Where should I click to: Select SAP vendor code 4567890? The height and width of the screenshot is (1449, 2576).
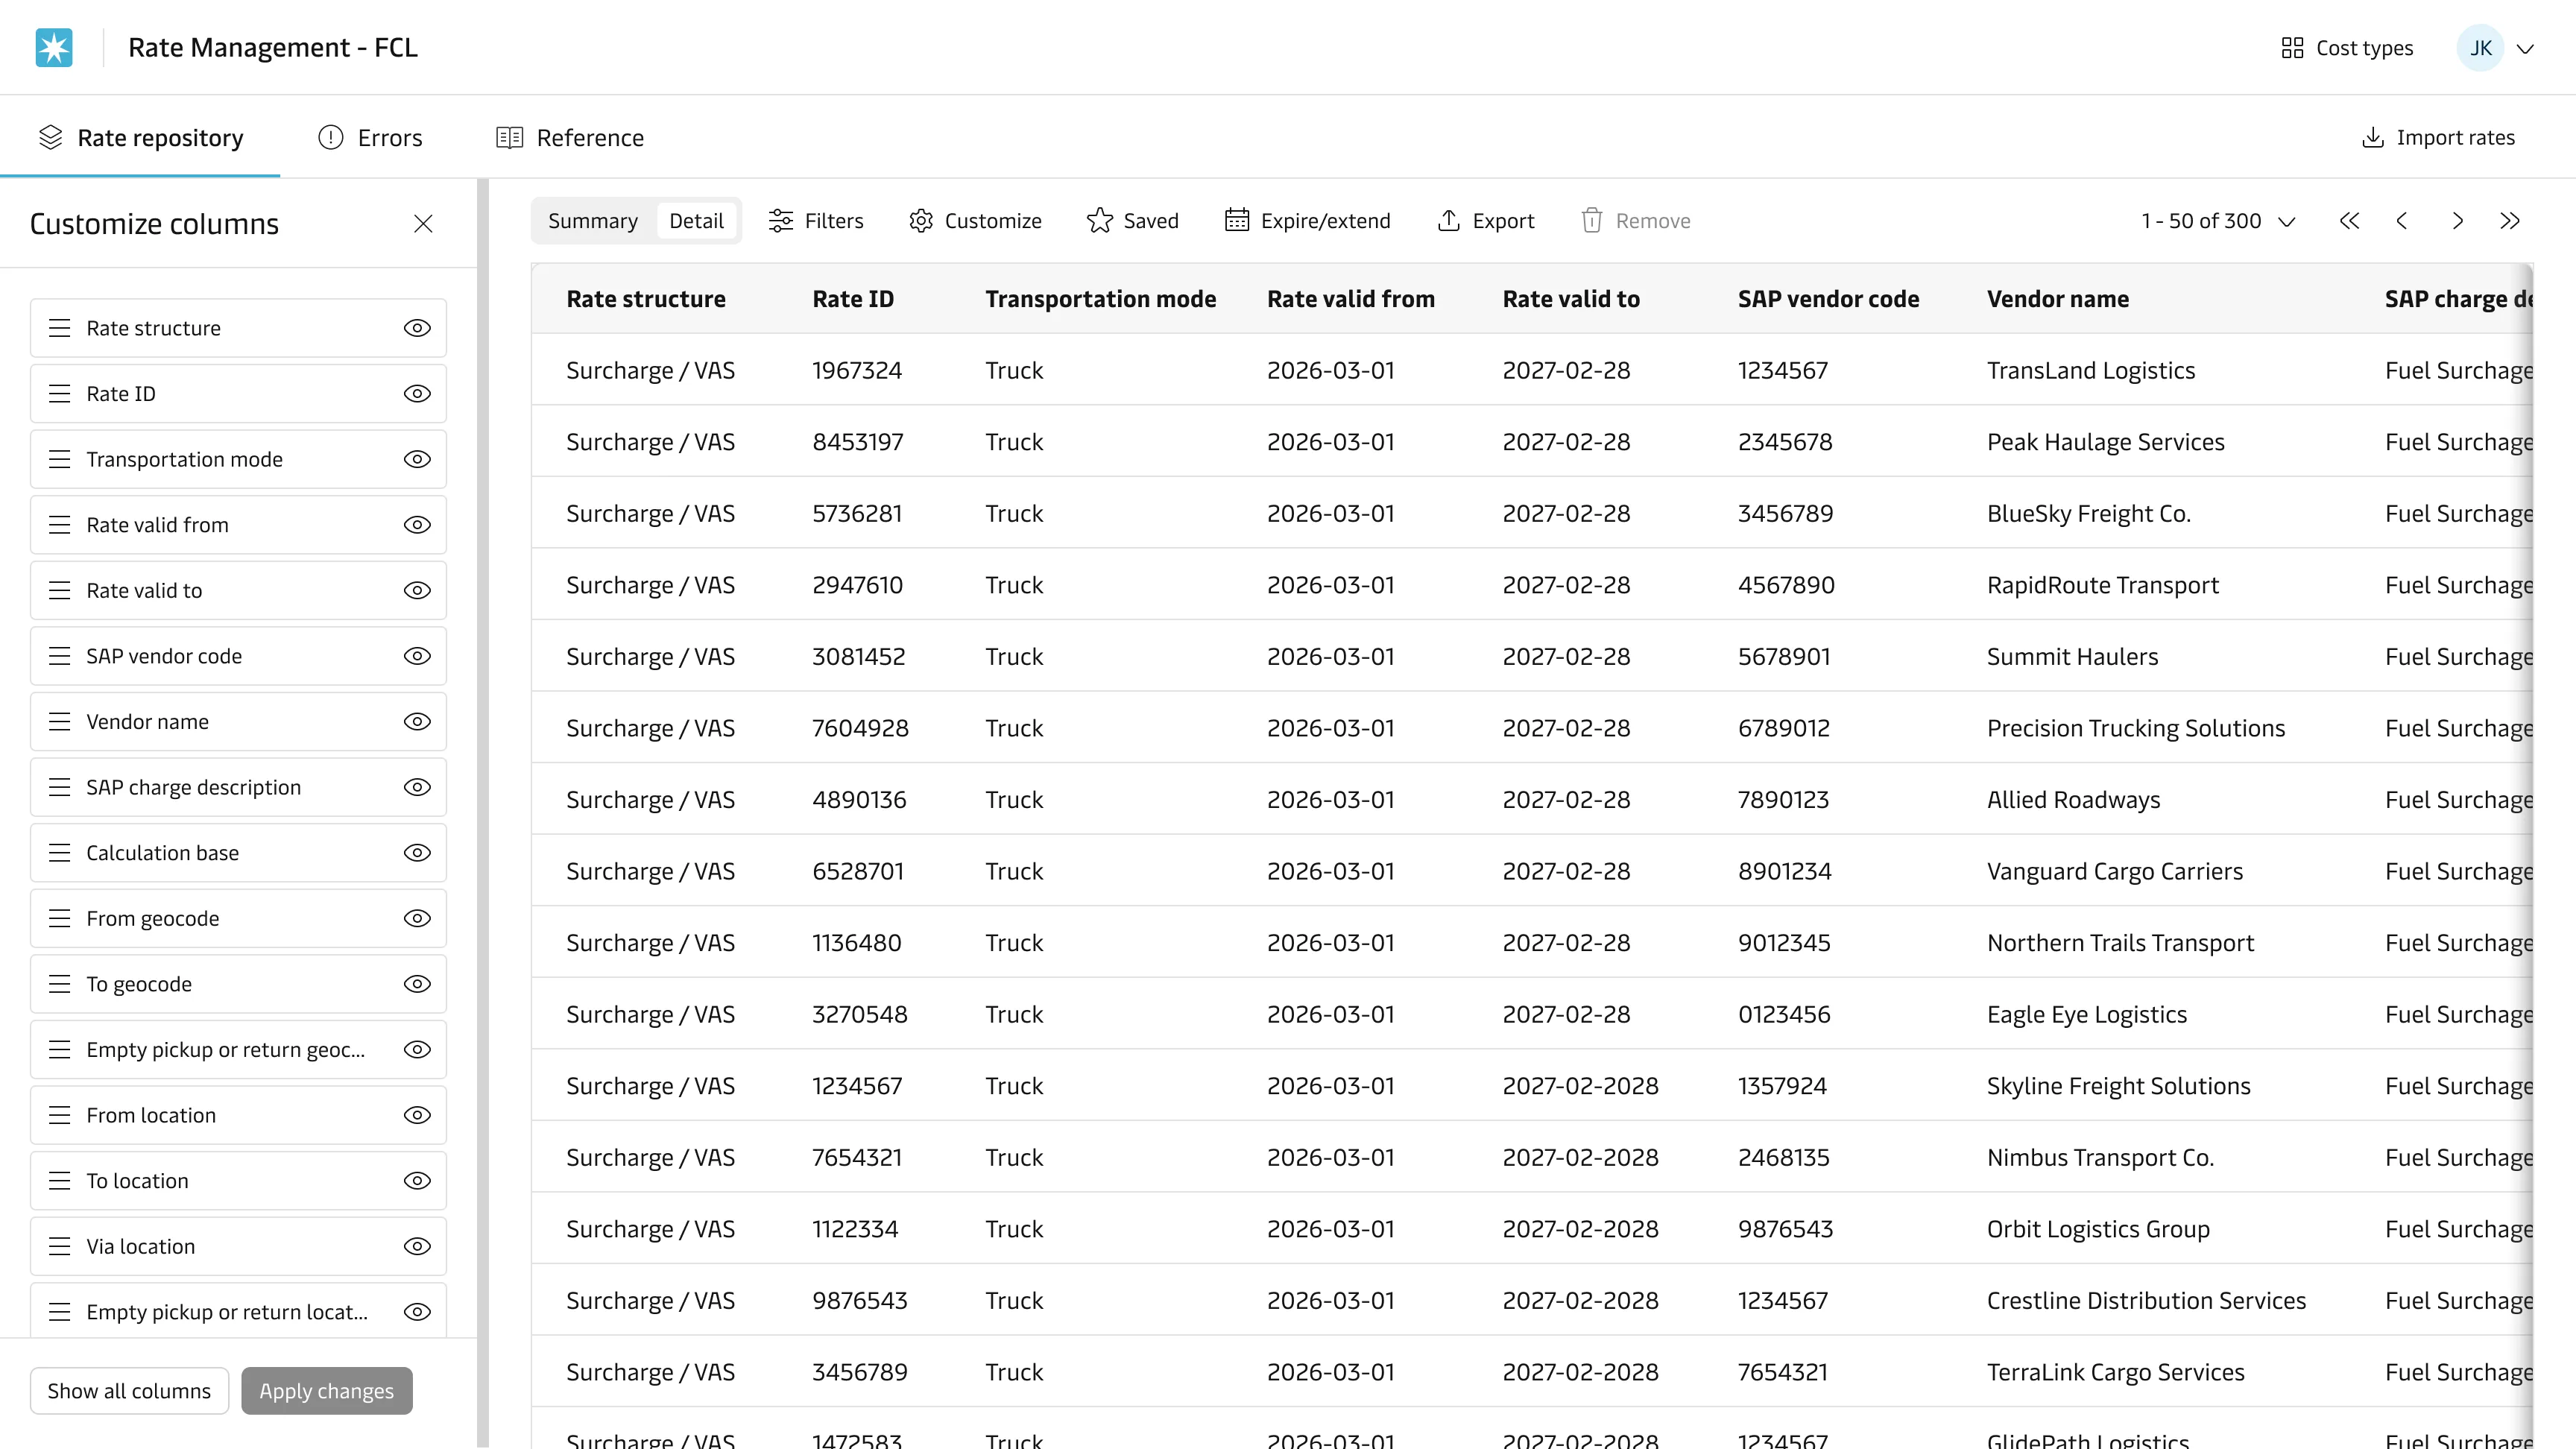coord(1786,585)
